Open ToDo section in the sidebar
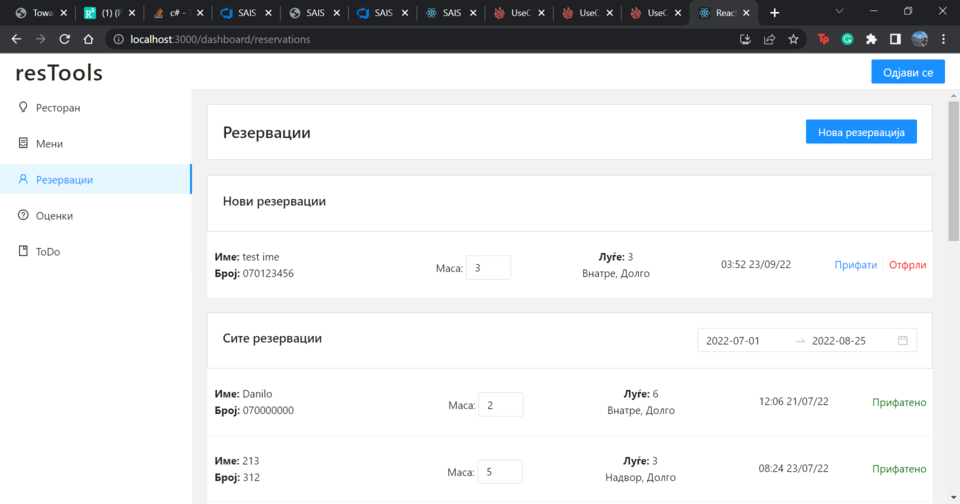The width and height of the screenshot is (960, 504). 48,252
